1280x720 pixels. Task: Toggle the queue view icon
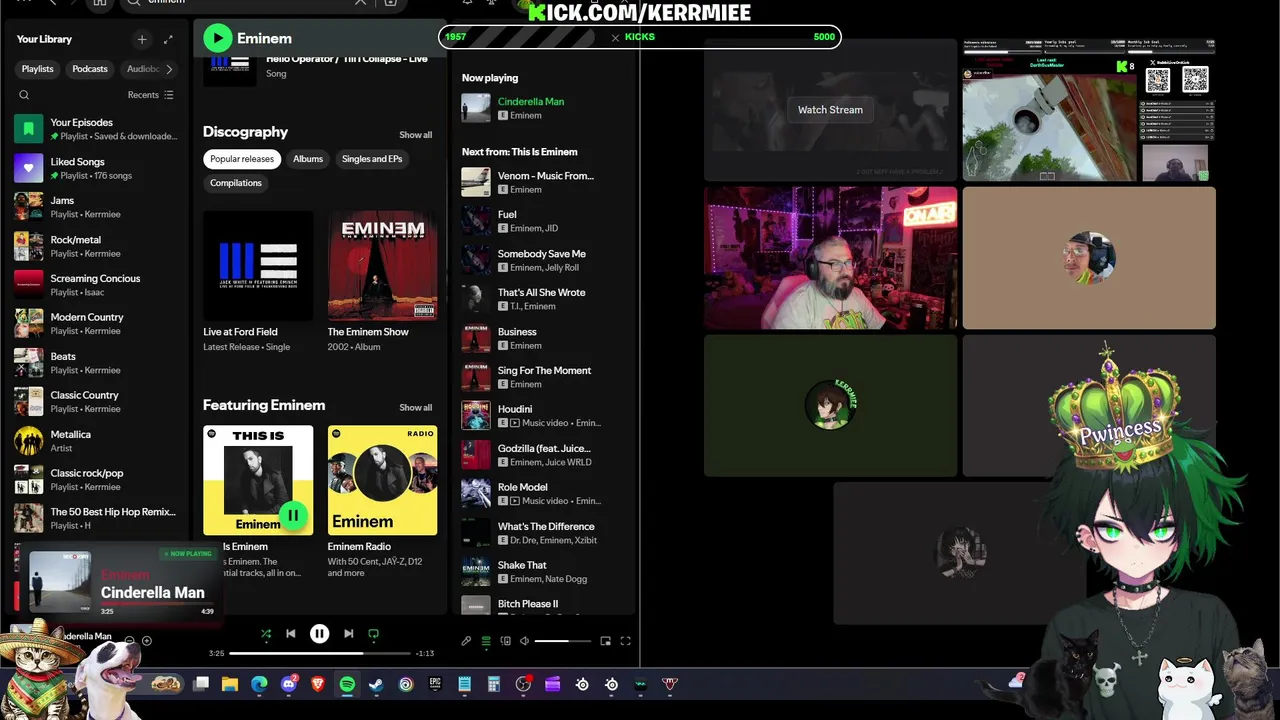pyautogui.click(x=486, y=641)
